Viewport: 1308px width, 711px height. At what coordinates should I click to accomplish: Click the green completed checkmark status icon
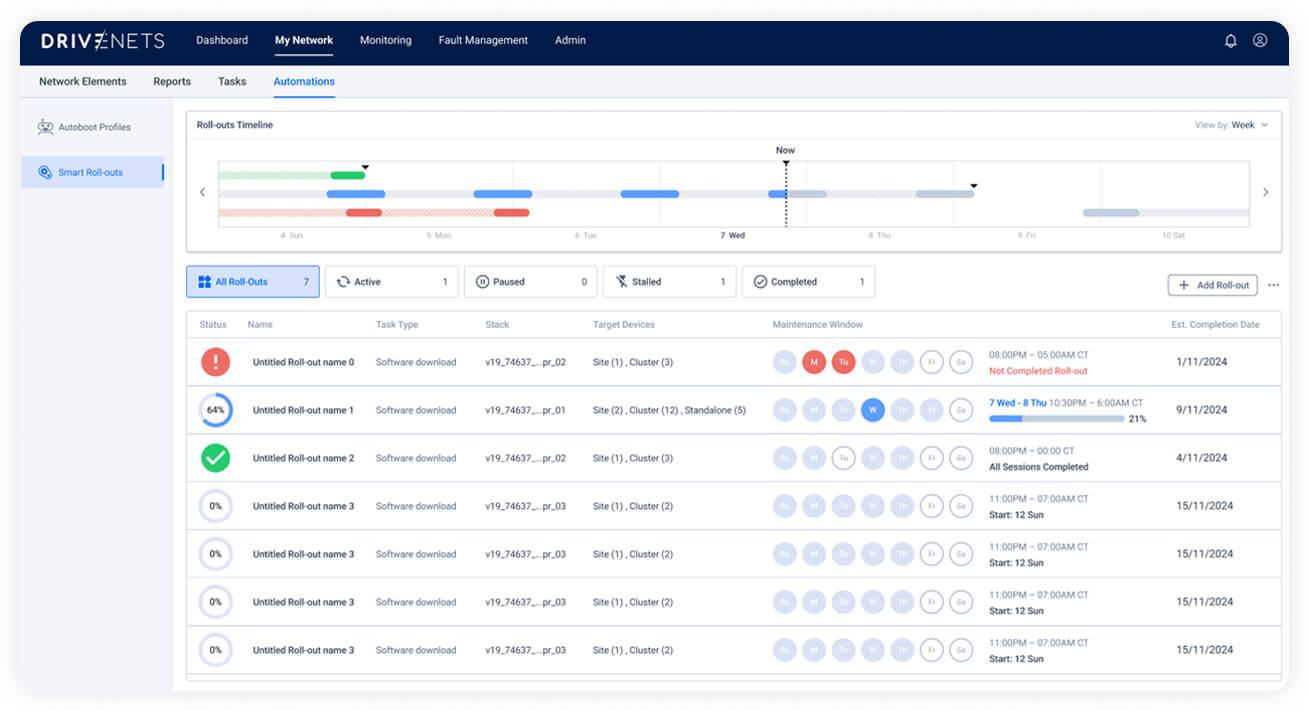pos(215,458)
